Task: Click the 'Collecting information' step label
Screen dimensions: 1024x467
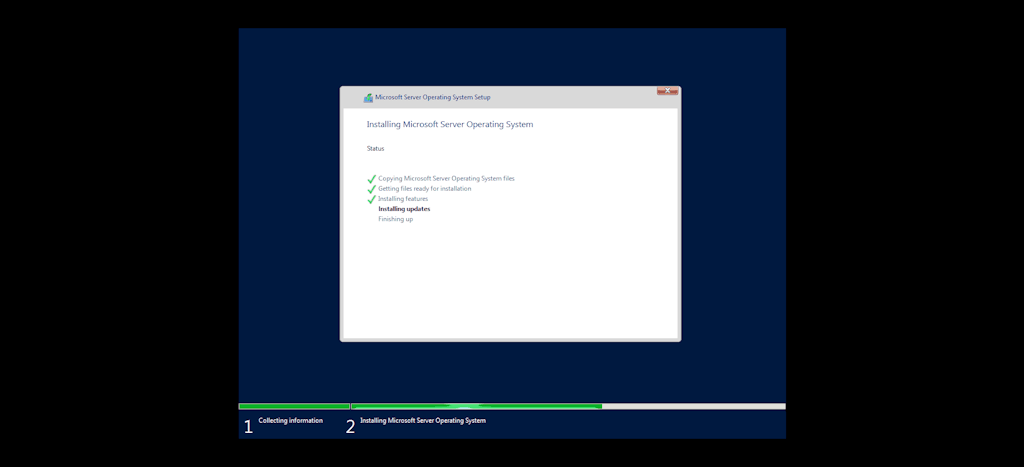Action: (x=291, y=421)
